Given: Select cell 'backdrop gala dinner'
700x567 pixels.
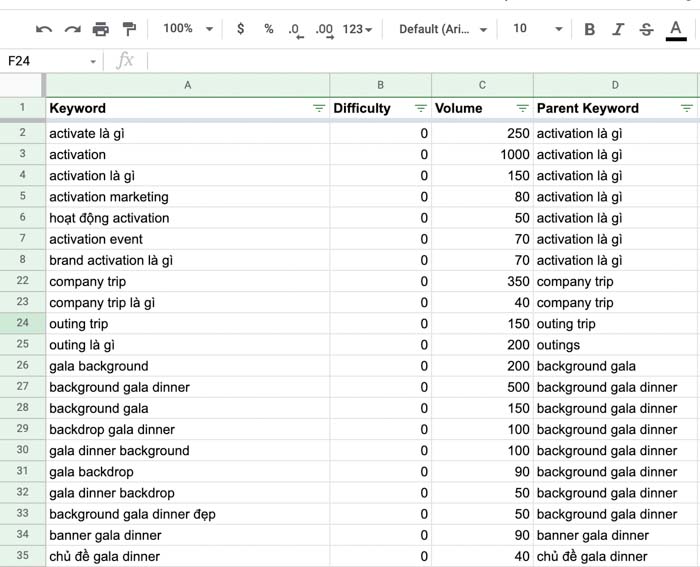Looking at the screenshot, I should [x=188, y=429].
